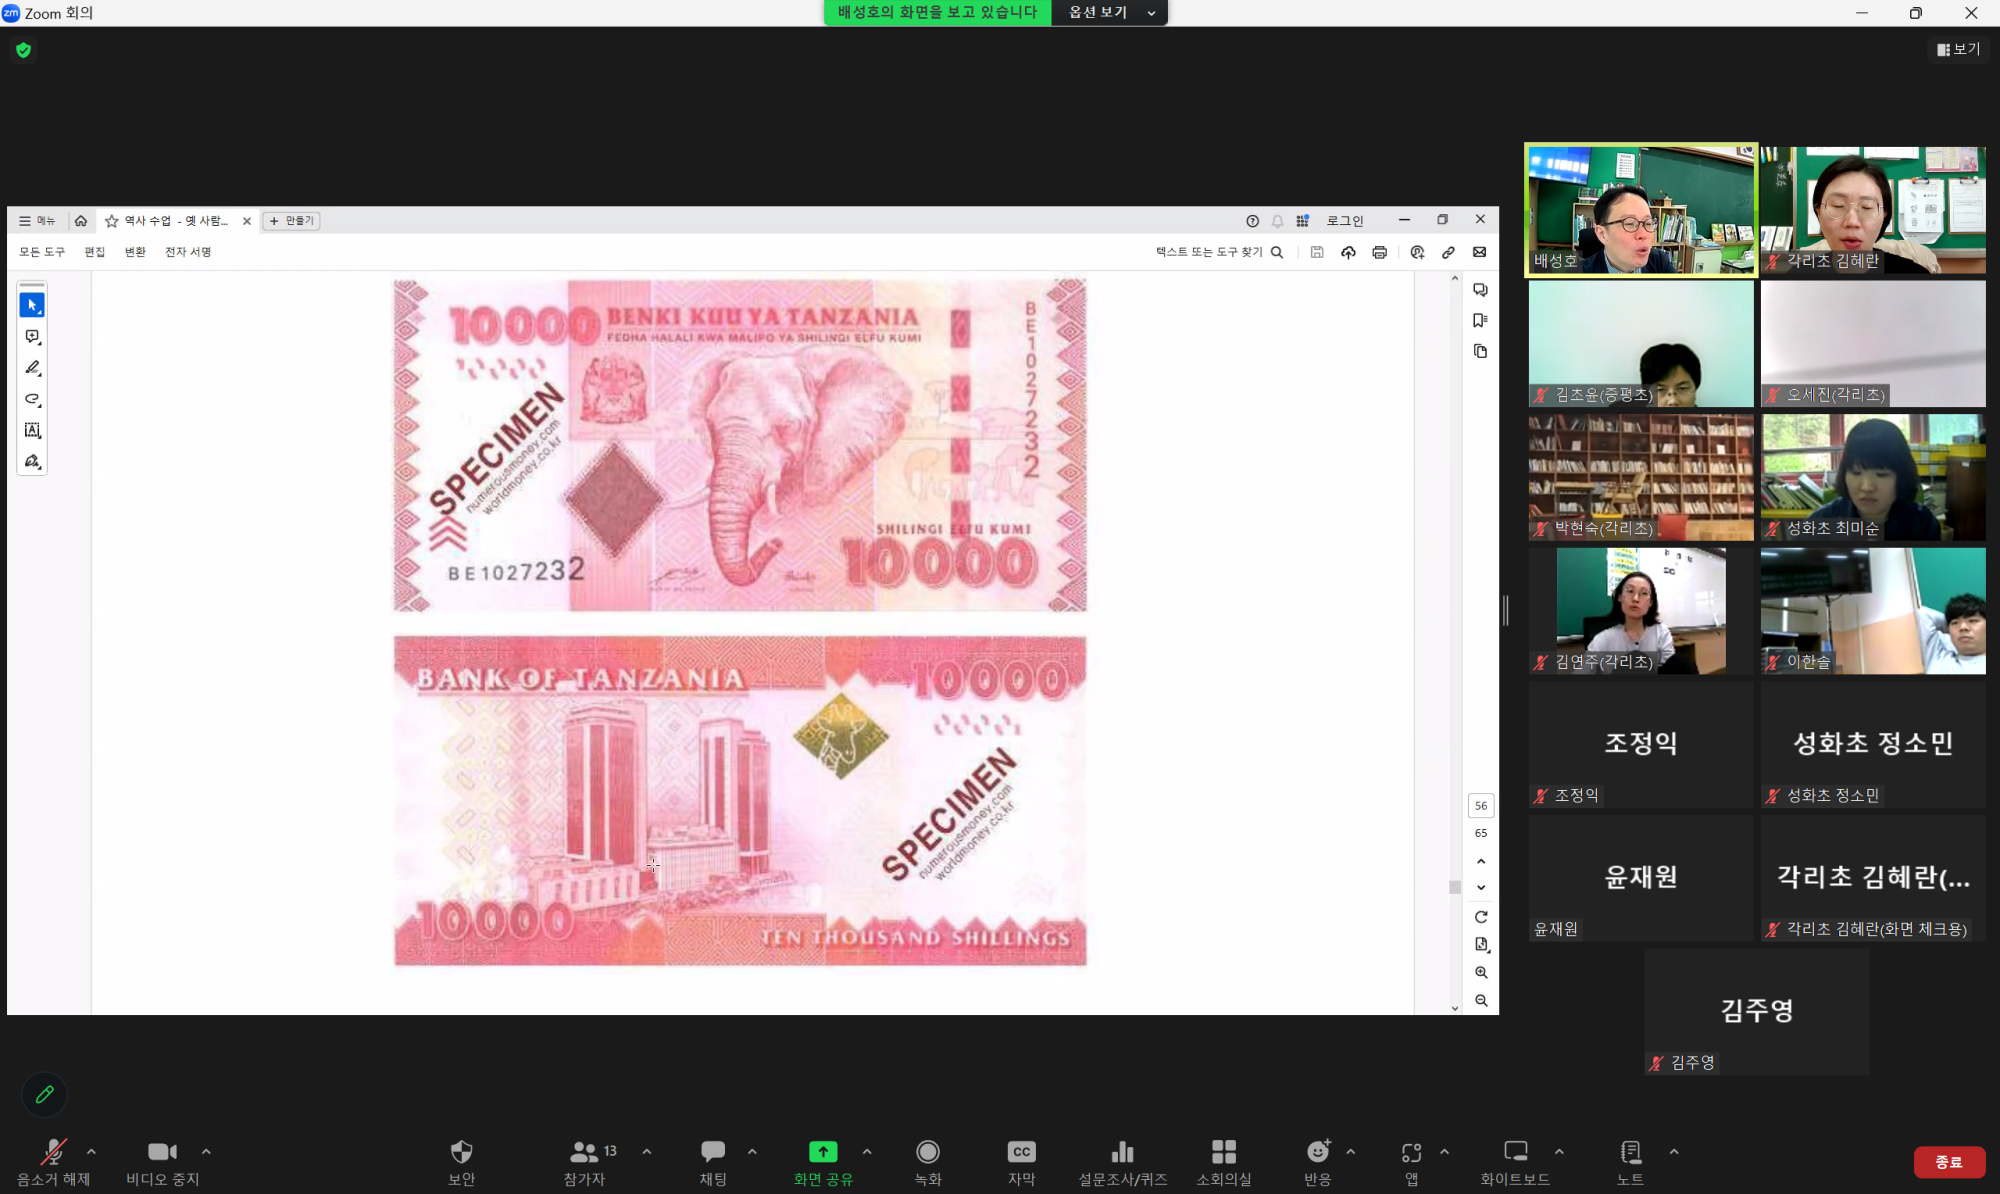Open the 보기 view button
The width and height of the screenshot is (2000, 1194).
point(1958,49)
